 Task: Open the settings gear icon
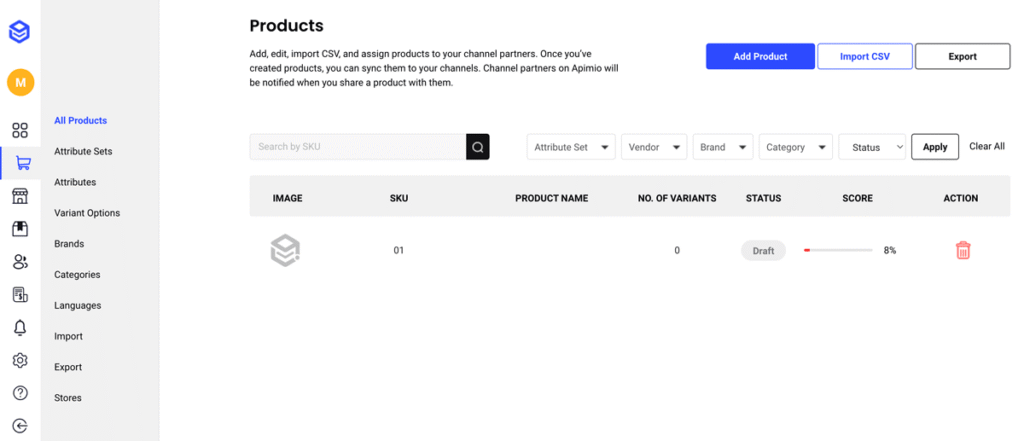(x=20, y=360)
